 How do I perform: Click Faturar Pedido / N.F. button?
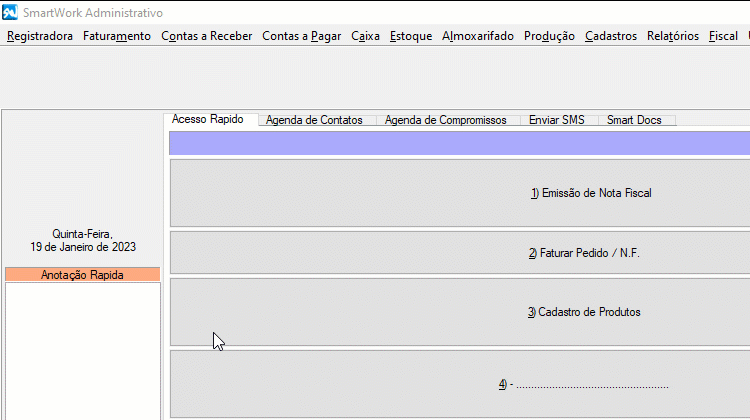(x=460, y=253)
